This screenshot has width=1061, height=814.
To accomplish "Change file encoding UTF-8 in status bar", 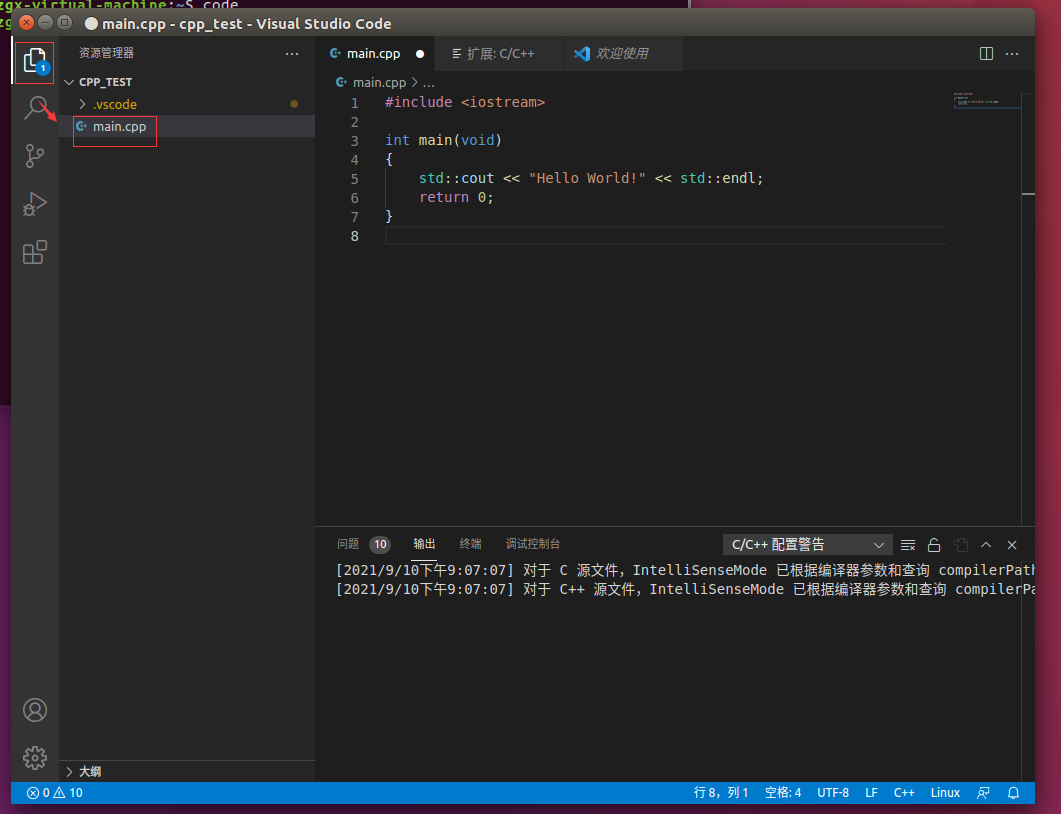I will [x=833, y=792].
